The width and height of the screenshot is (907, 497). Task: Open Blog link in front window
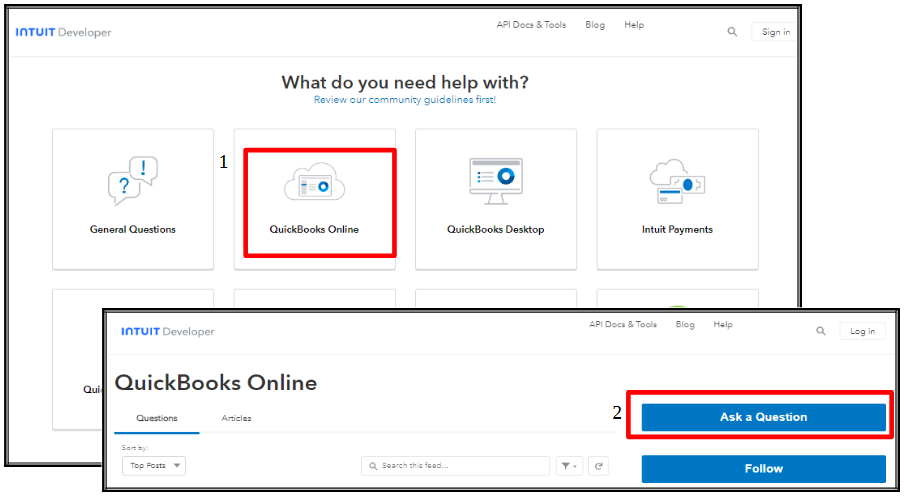coord(685,325)
